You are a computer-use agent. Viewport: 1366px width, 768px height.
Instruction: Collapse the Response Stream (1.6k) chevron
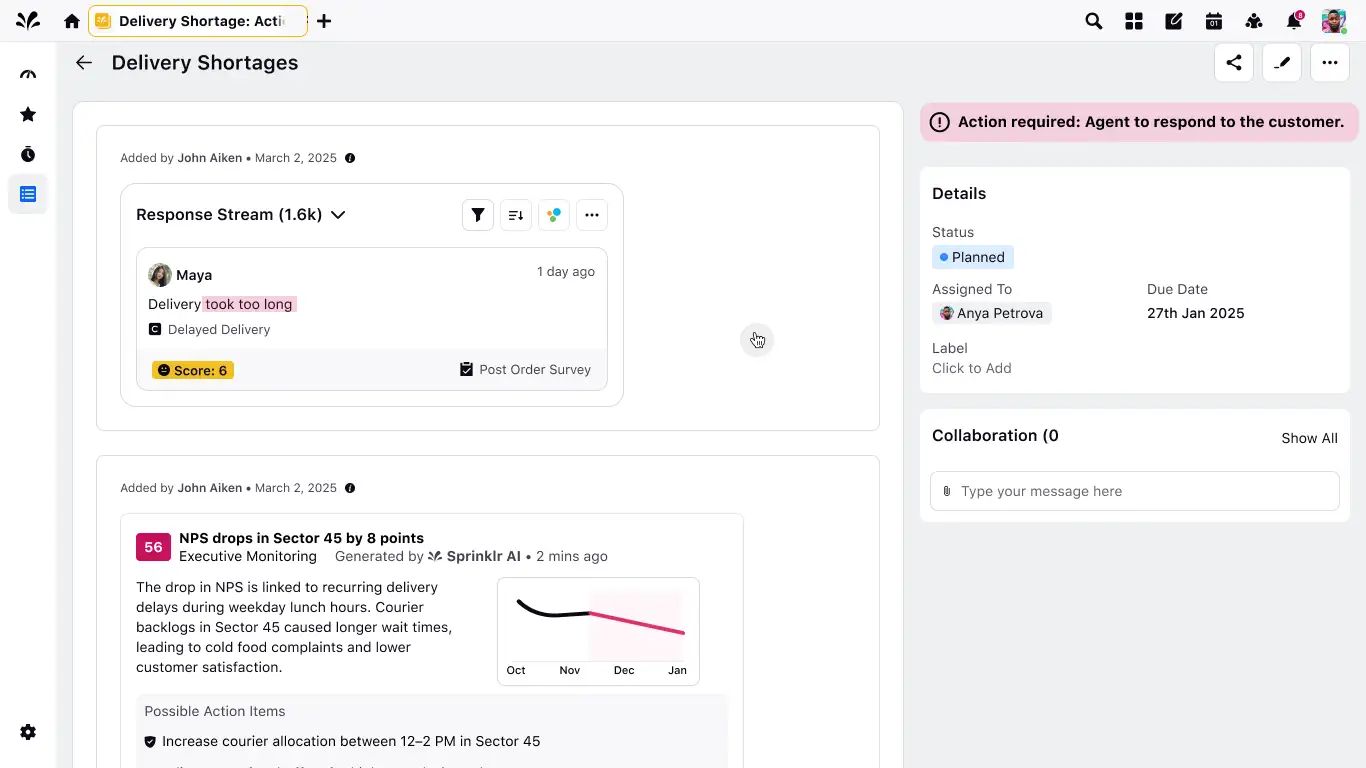pyautogui.click(x=338, y=214)
